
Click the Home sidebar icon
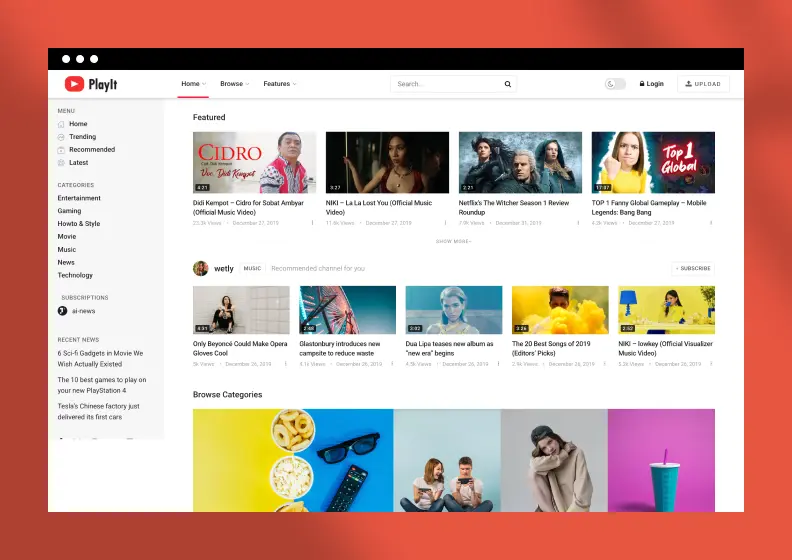[61, 124]
